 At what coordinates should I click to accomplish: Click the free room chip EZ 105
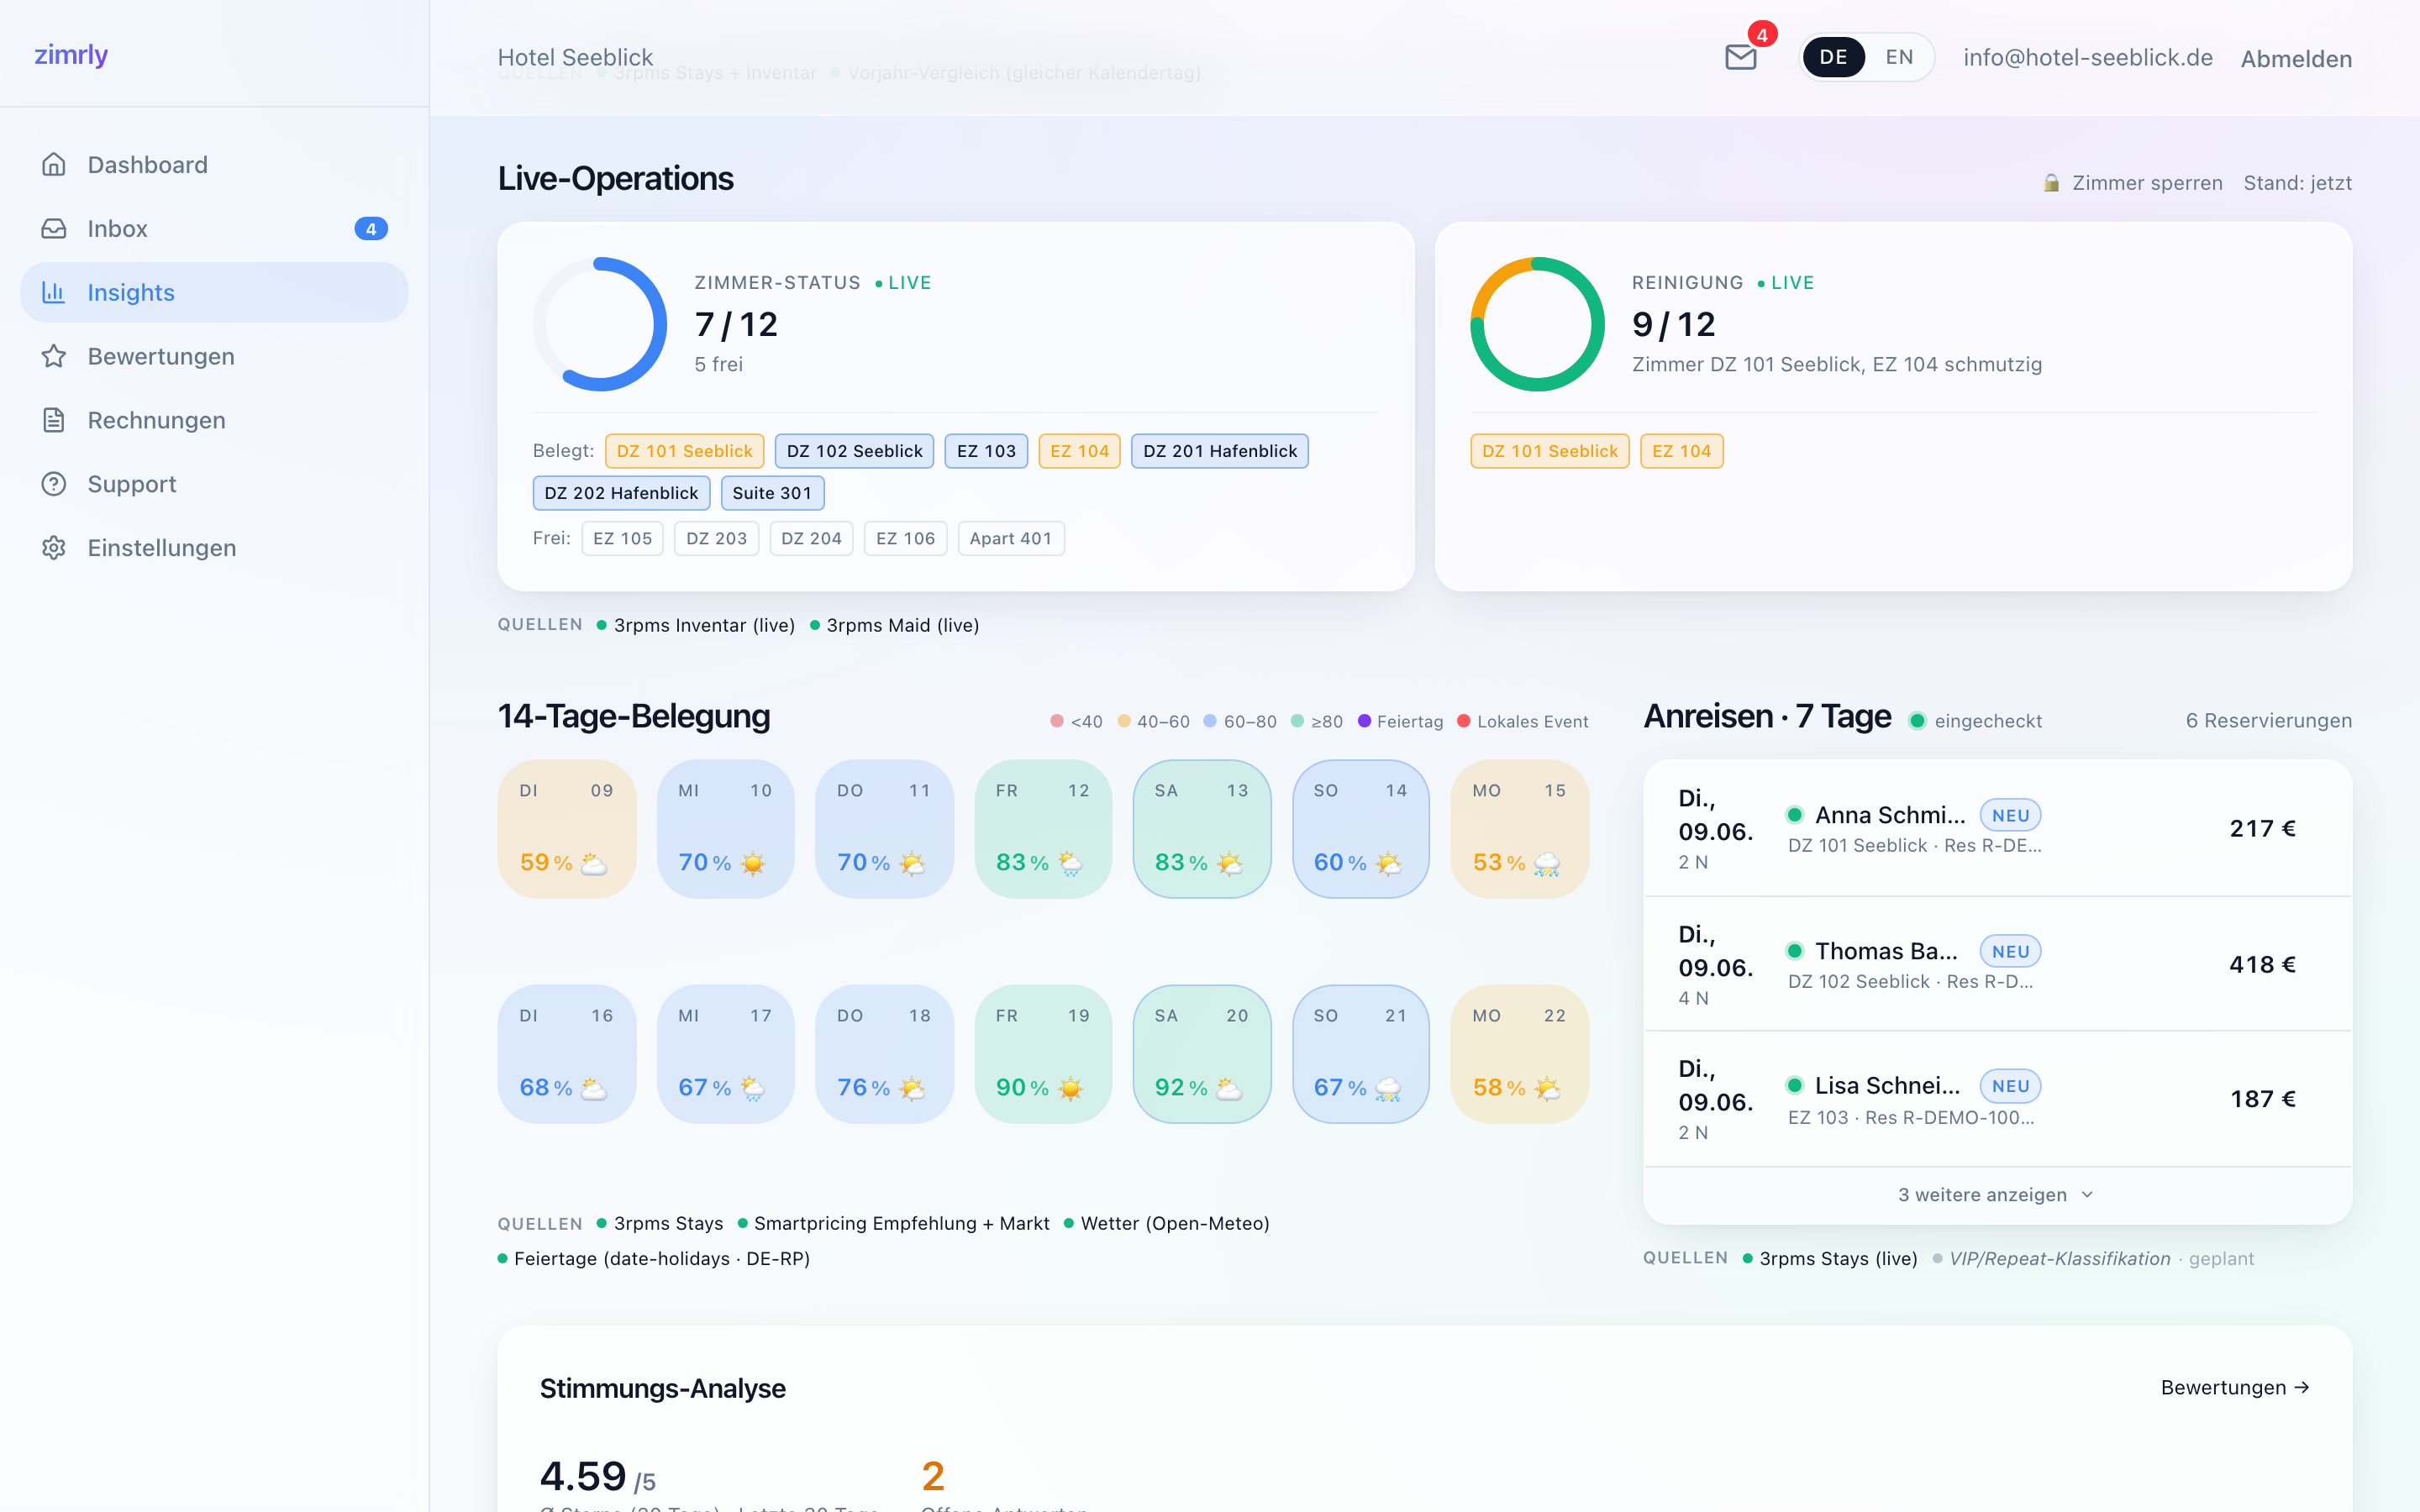tap(622, 539)
